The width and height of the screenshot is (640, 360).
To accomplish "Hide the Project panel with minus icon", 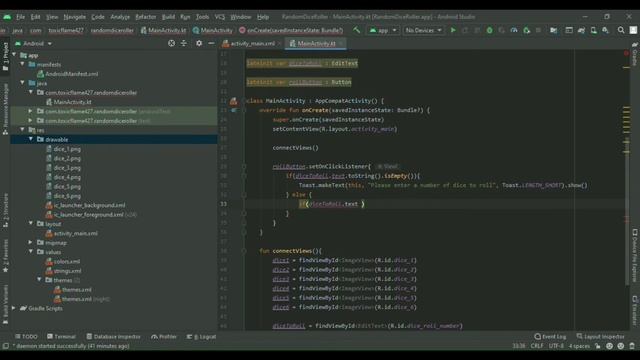I will pos(211,43).
